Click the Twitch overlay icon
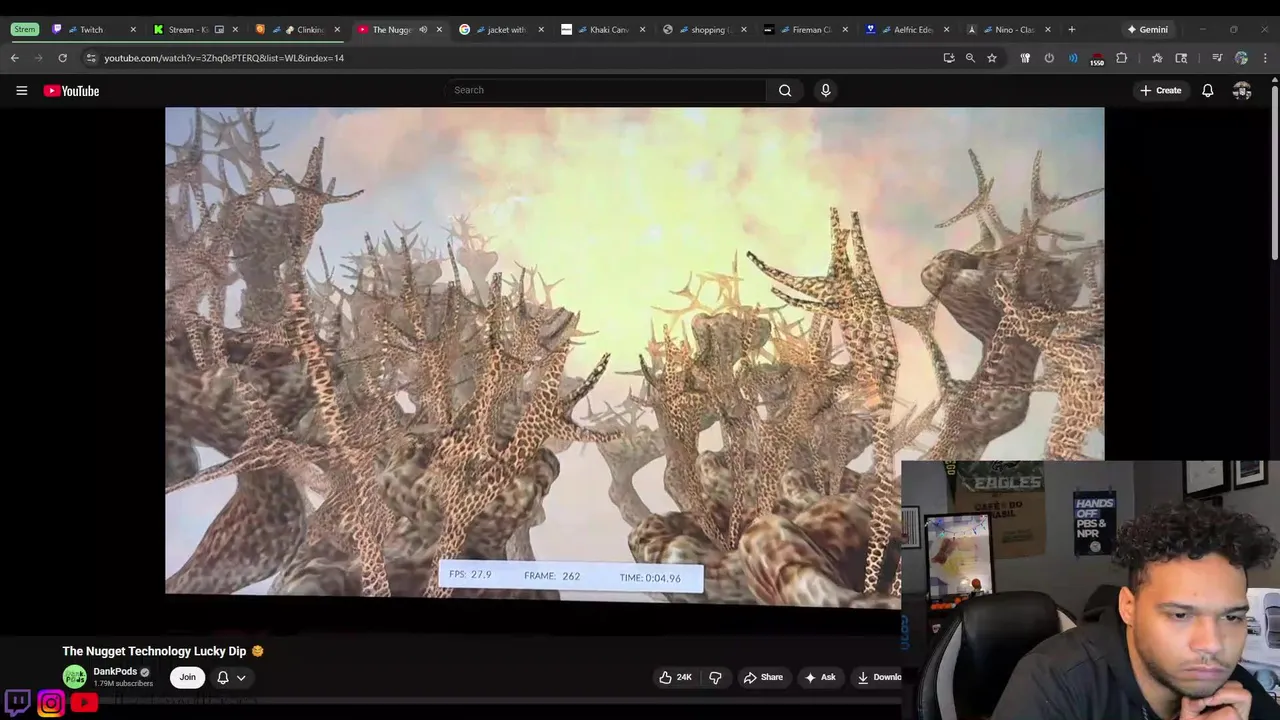 coord(17,703)
